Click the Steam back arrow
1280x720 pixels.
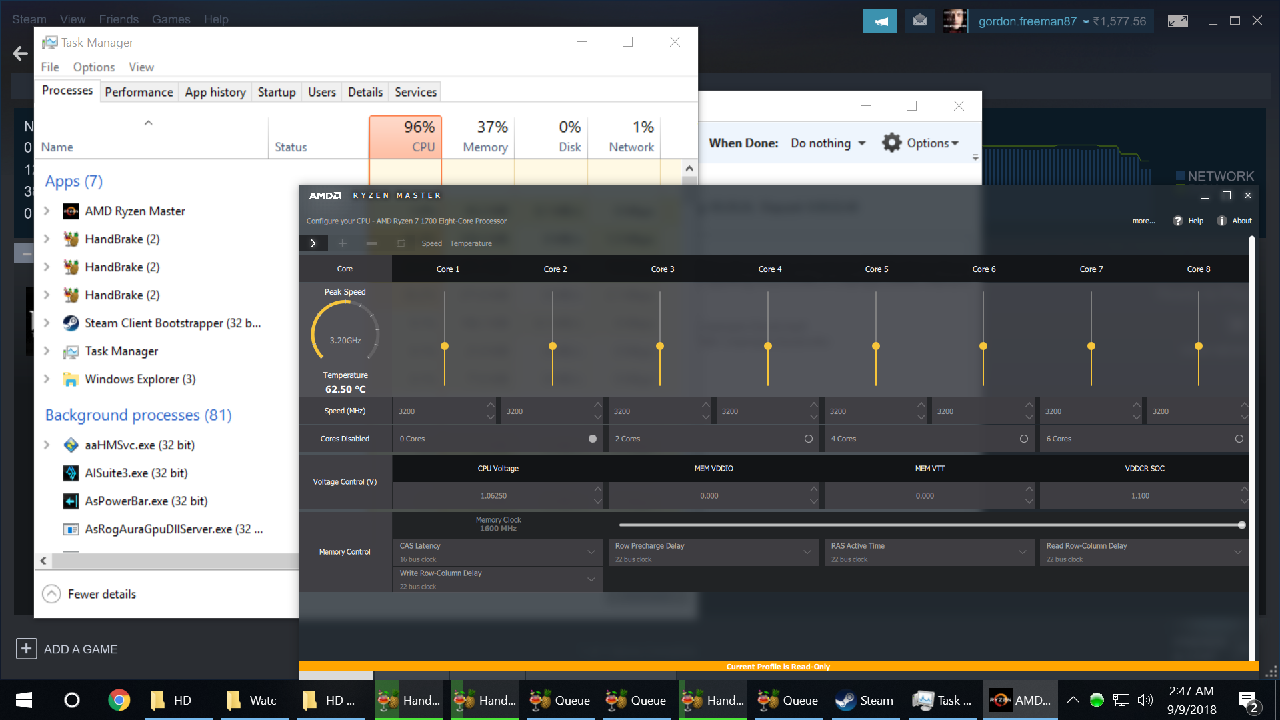pos(20,54)
